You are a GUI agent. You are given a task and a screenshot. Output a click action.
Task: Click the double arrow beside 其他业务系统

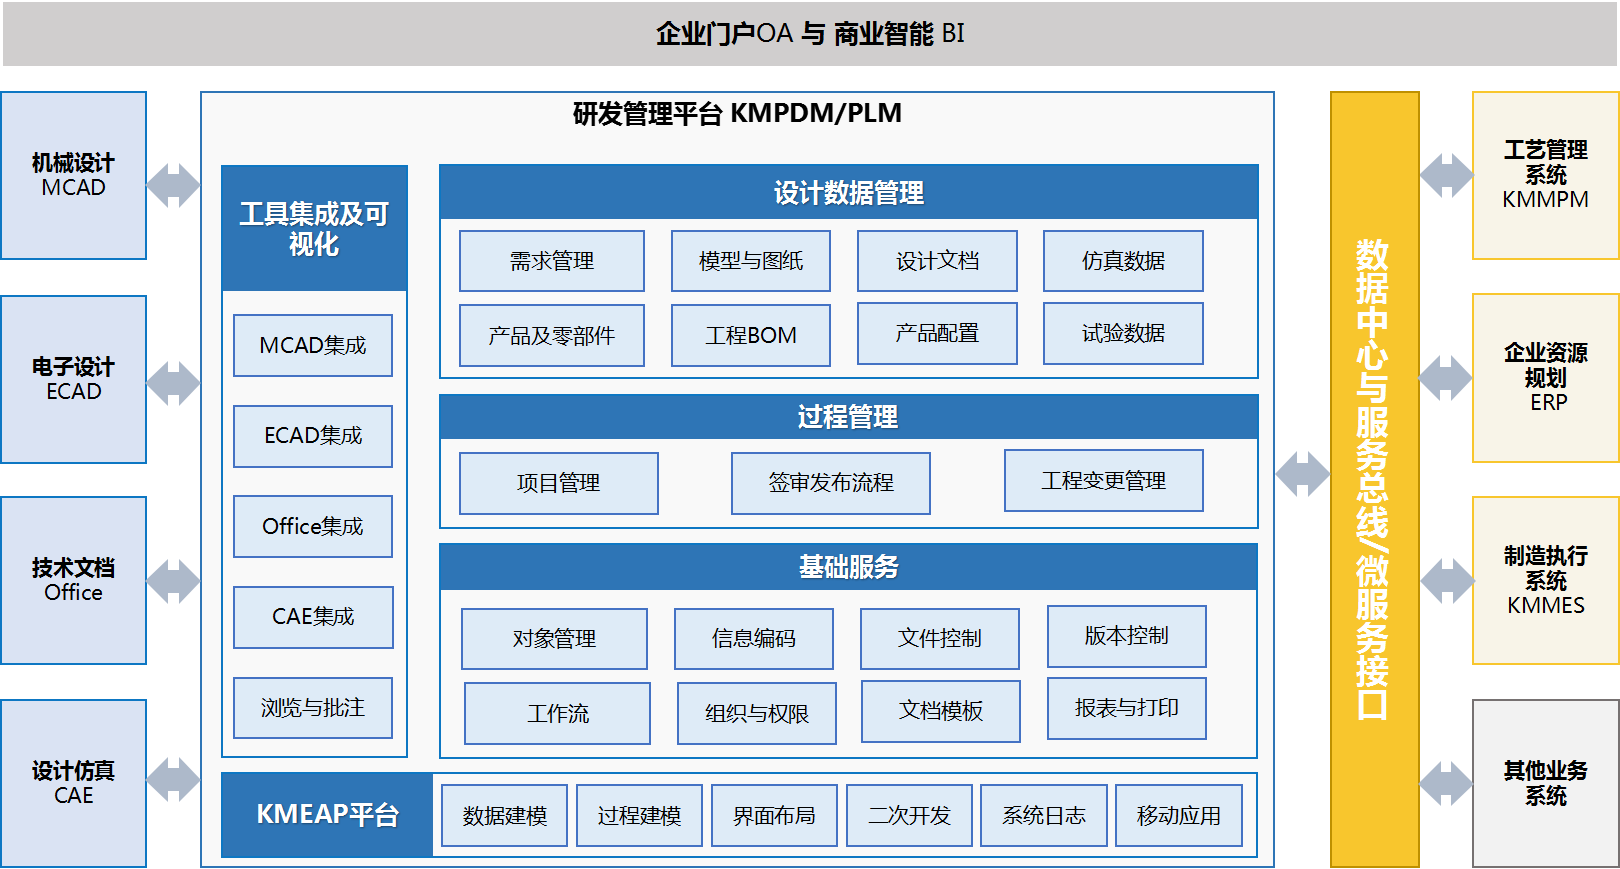(1446, 783)
